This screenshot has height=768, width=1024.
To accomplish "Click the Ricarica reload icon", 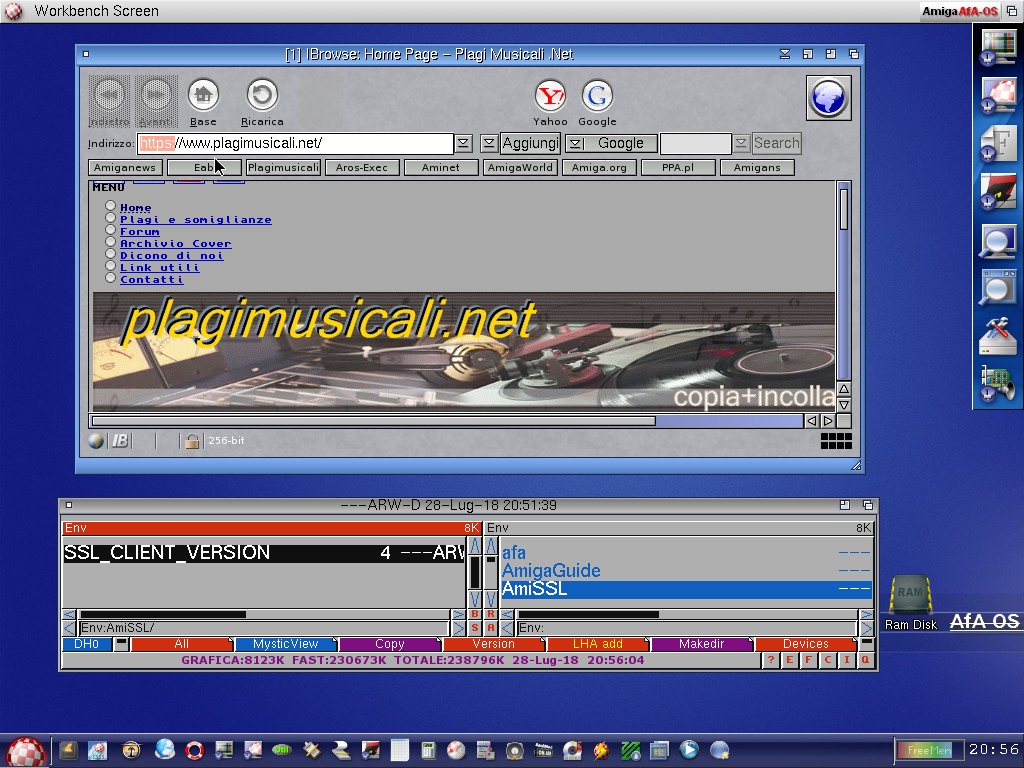I will click(x=262, y=96).
